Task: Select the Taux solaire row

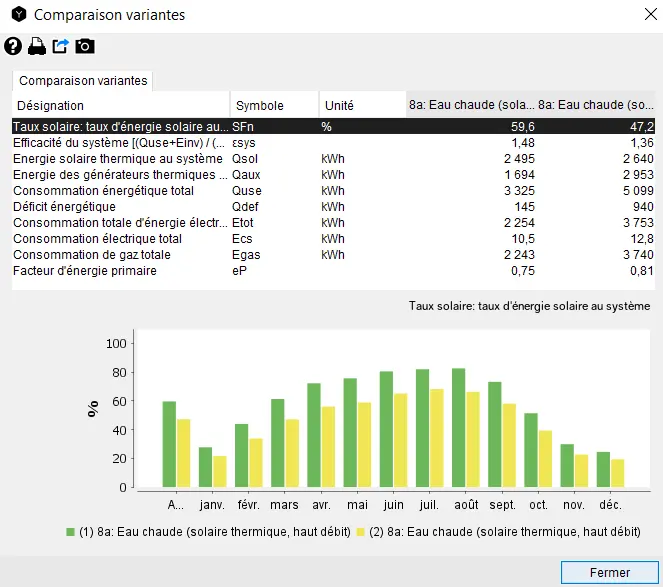Action: click(120, 127)
